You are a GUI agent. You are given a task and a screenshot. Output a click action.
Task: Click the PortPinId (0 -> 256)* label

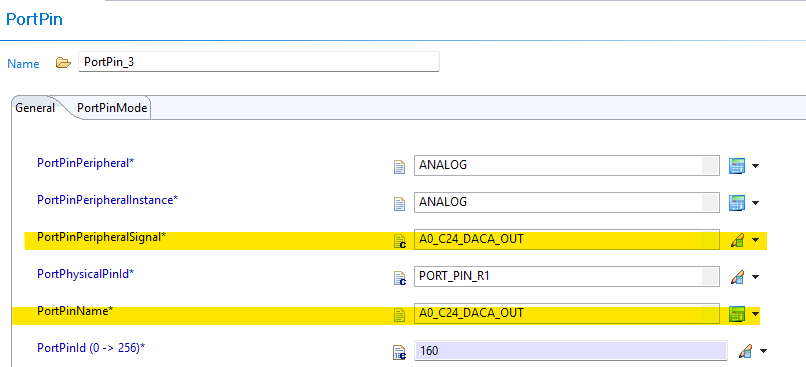(x=91, y=348)
